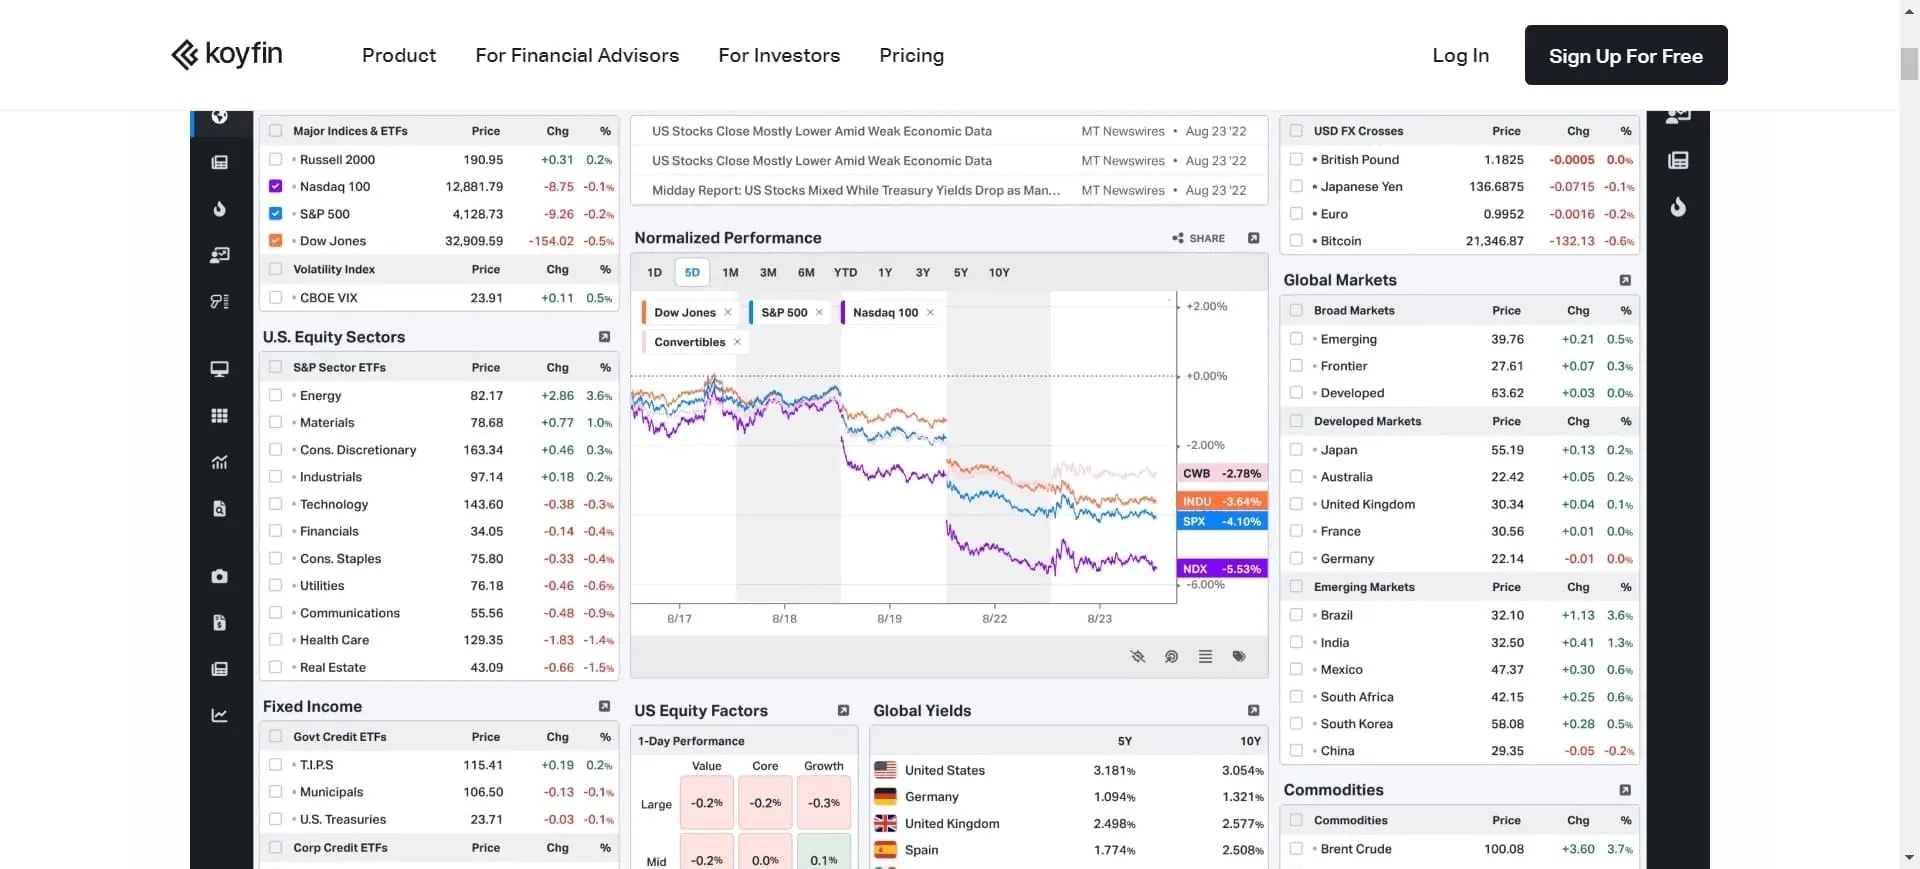Check the Russell 2000 checkbox
This screenshot has height=869, width=1920.
point(276,159)
